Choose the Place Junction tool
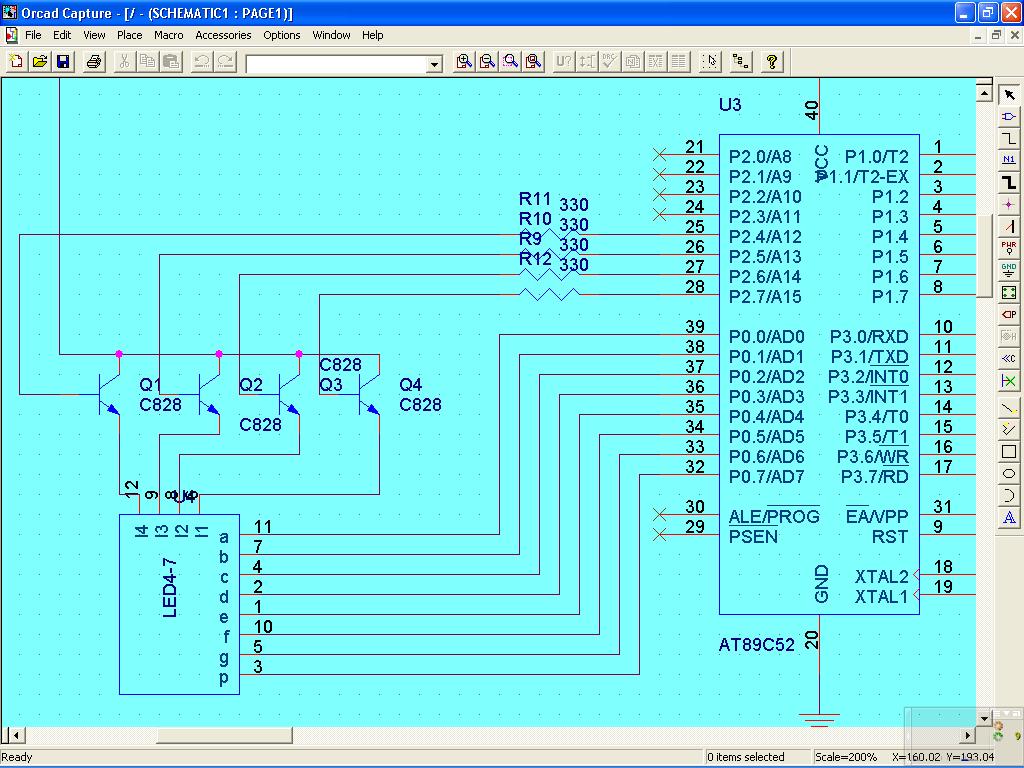The width and height of the screenshot is (1024, 768). 1009,204
